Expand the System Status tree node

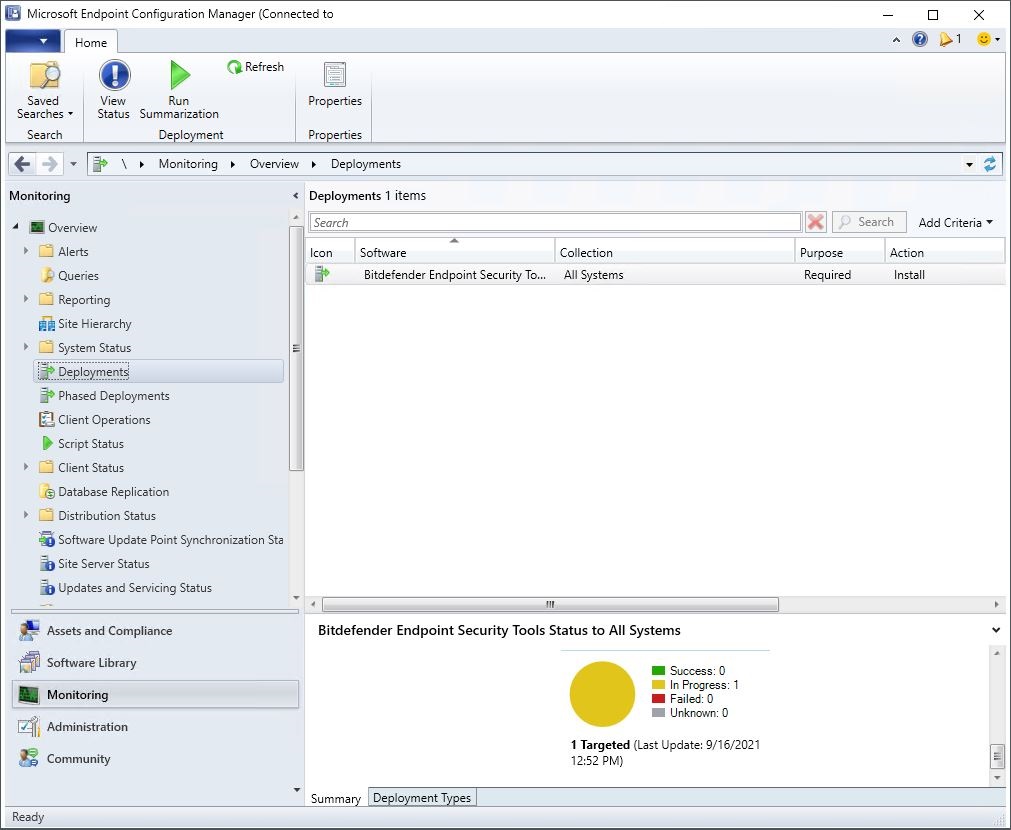26,347
